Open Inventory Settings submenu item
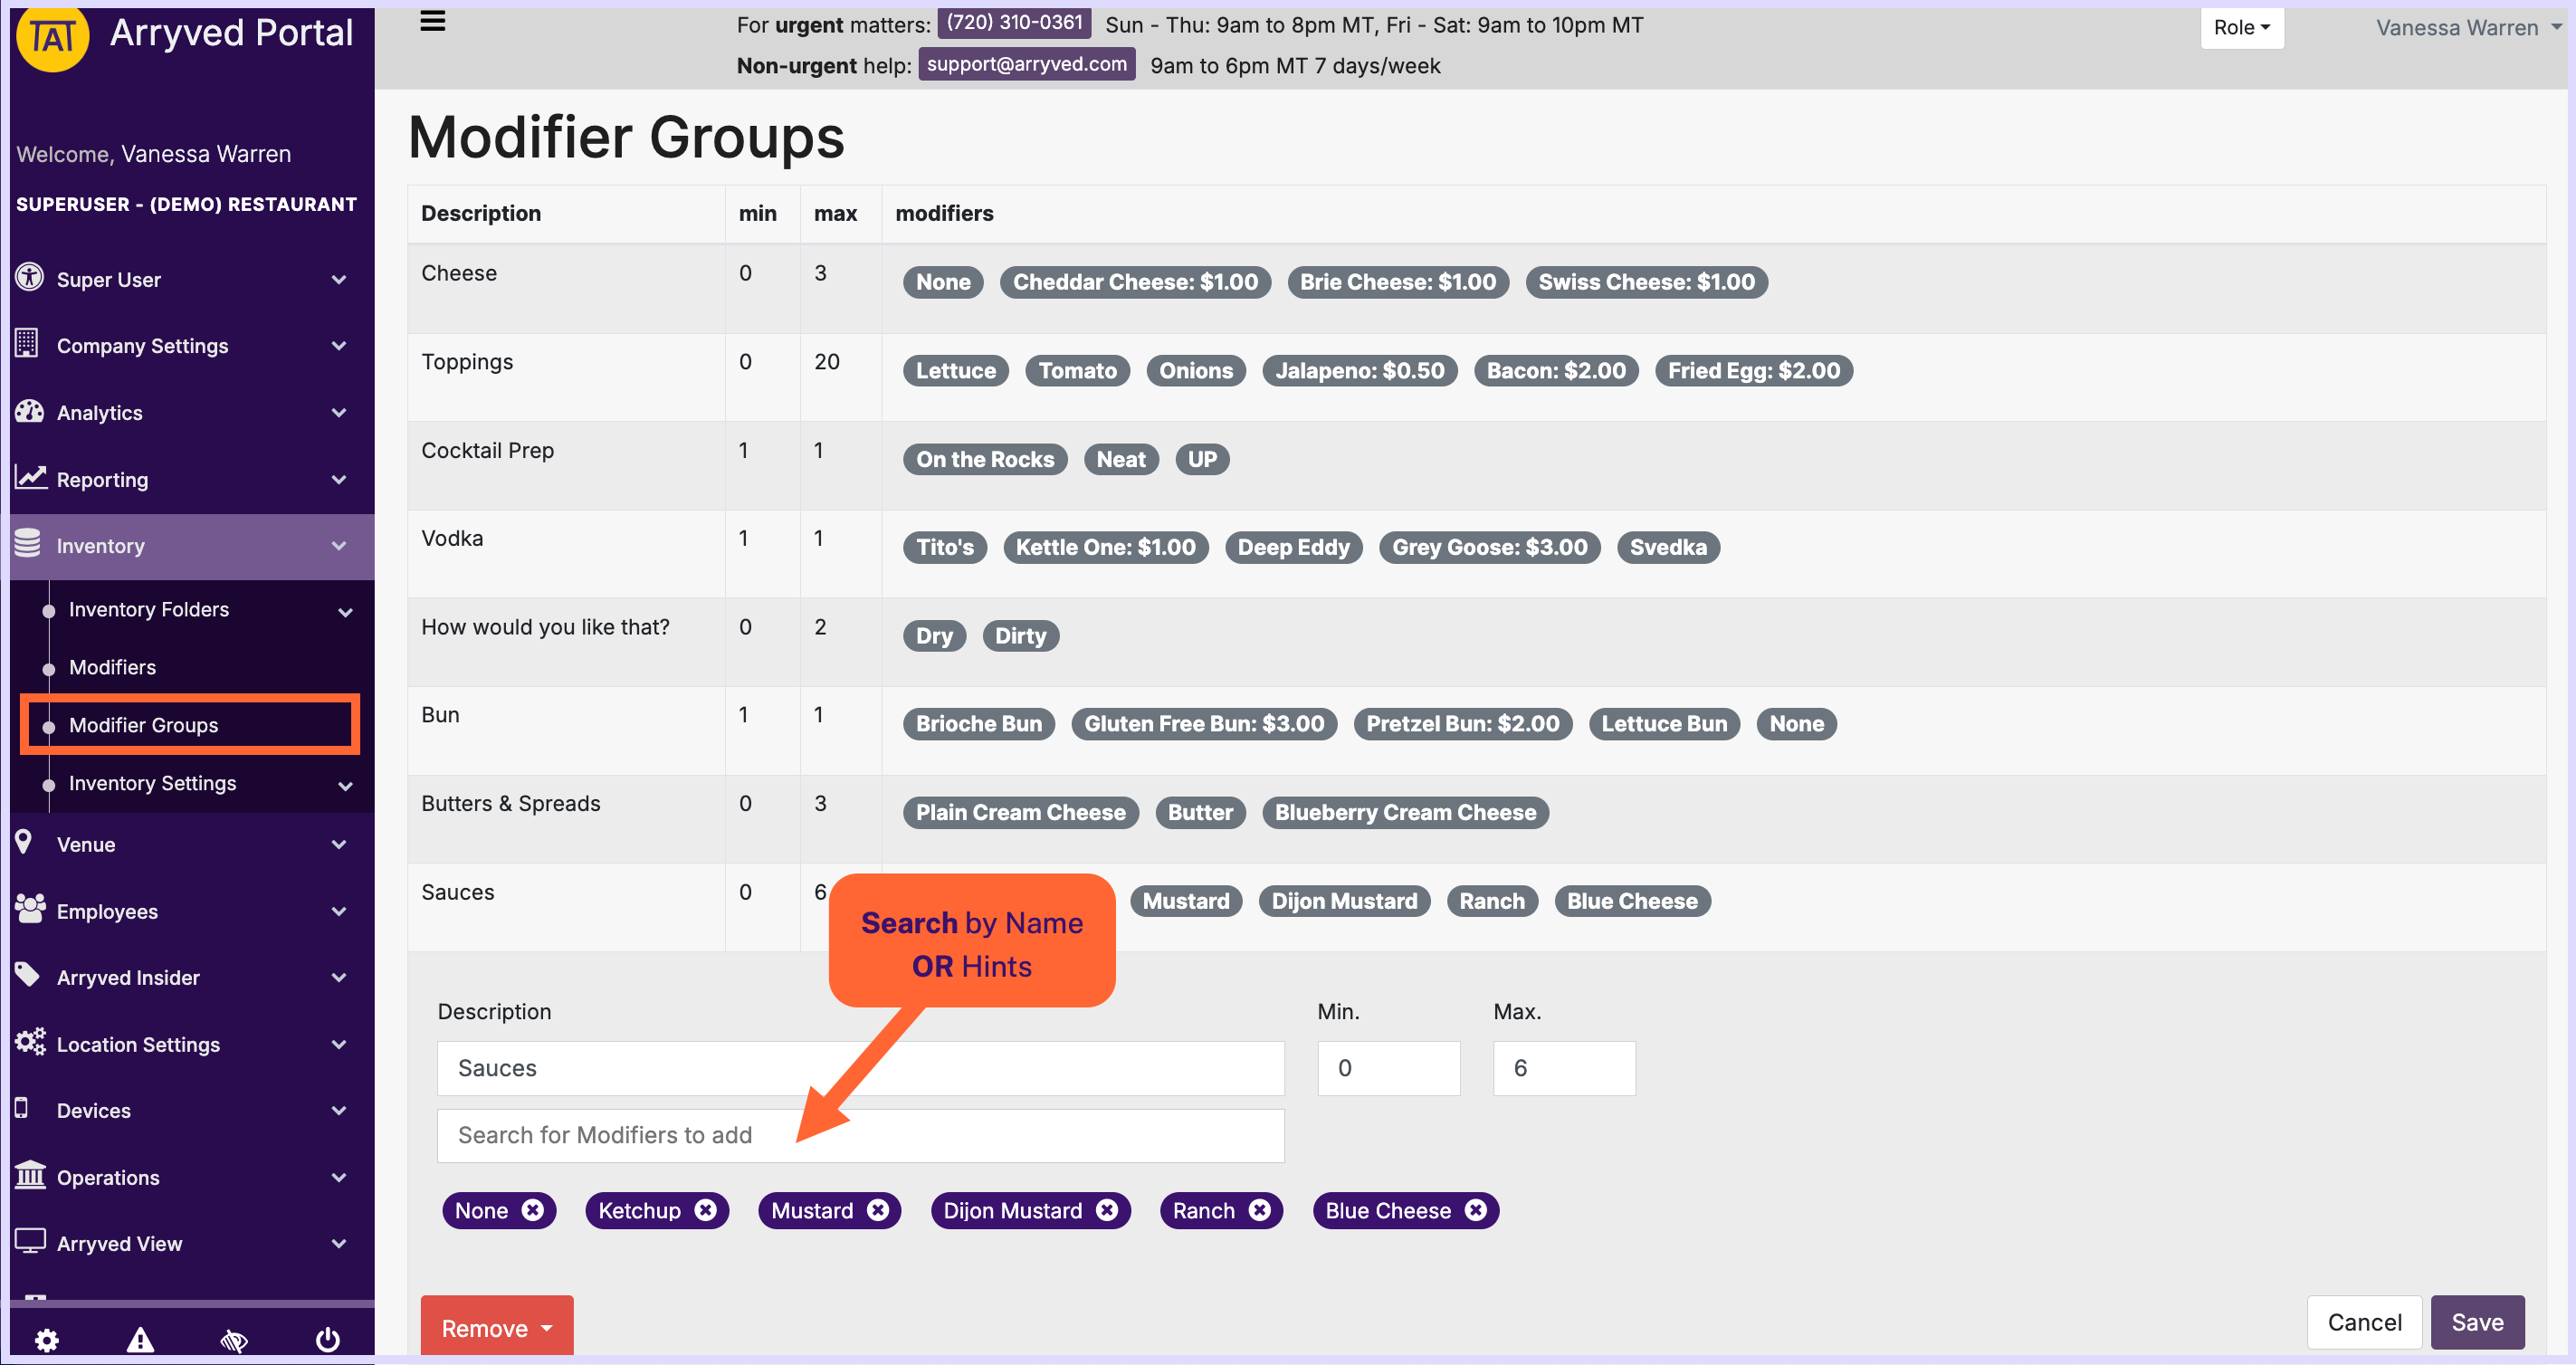 click(152, 783)
